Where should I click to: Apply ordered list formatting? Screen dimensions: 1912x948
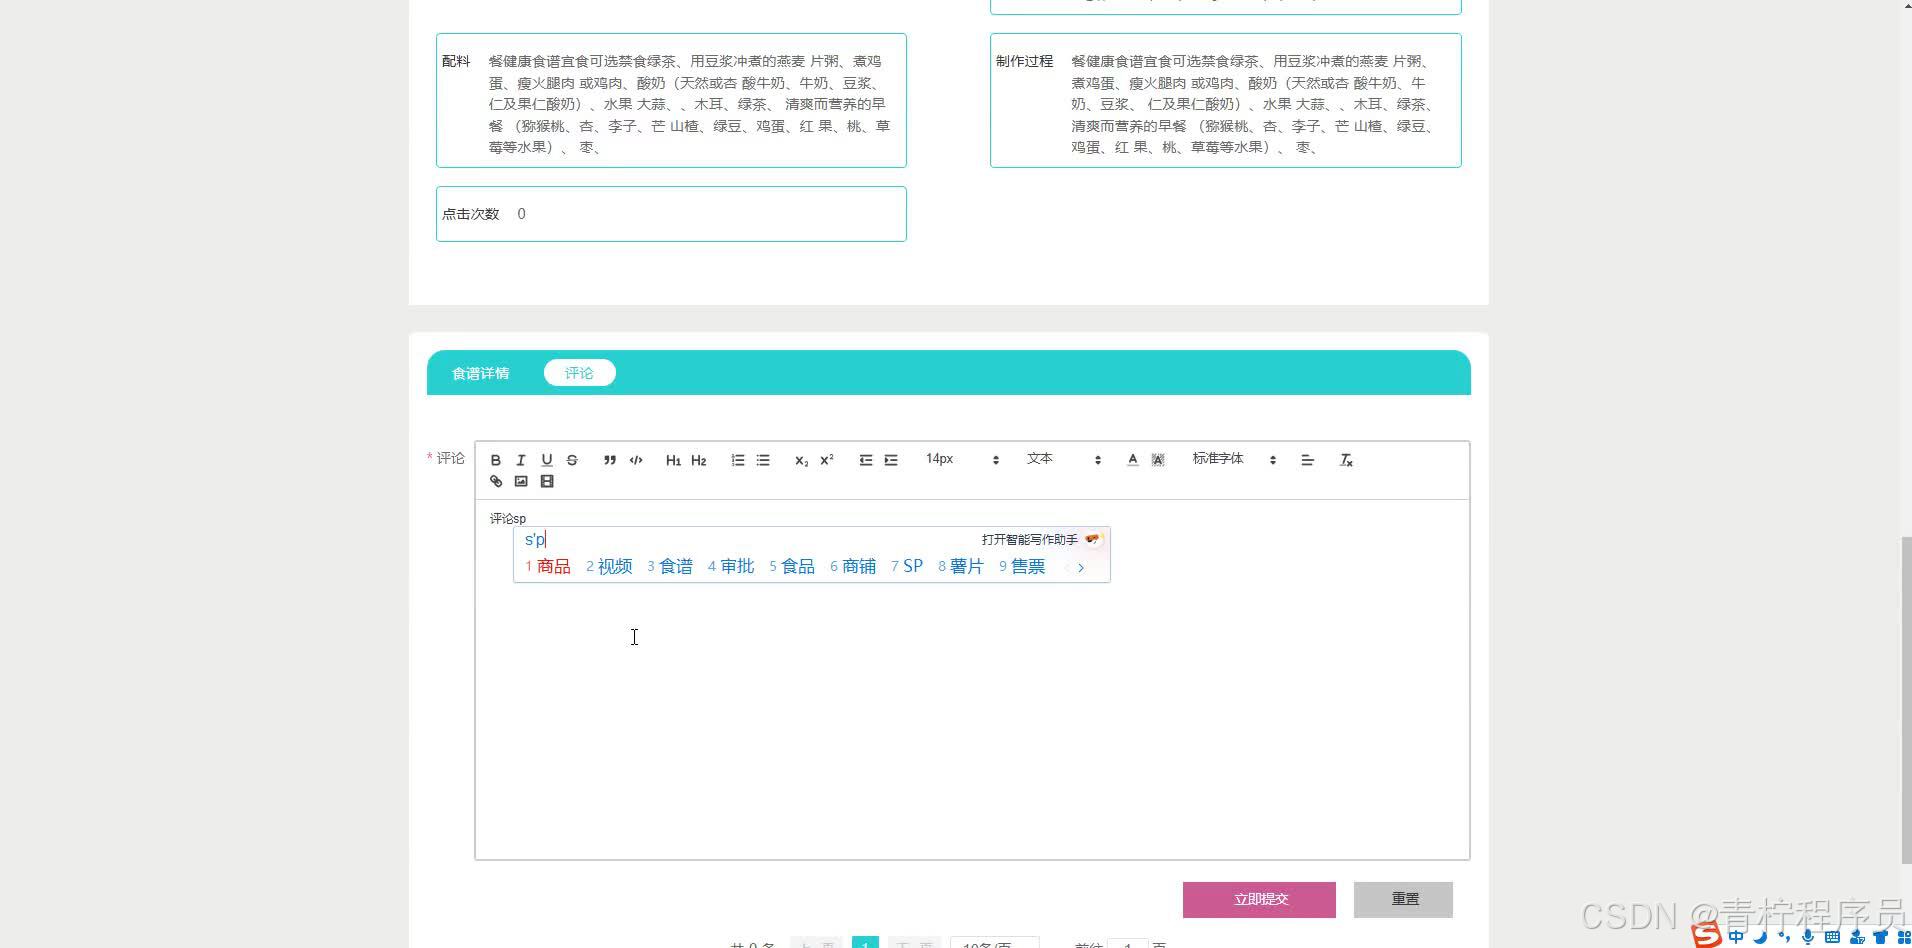[x=738, y=460]
